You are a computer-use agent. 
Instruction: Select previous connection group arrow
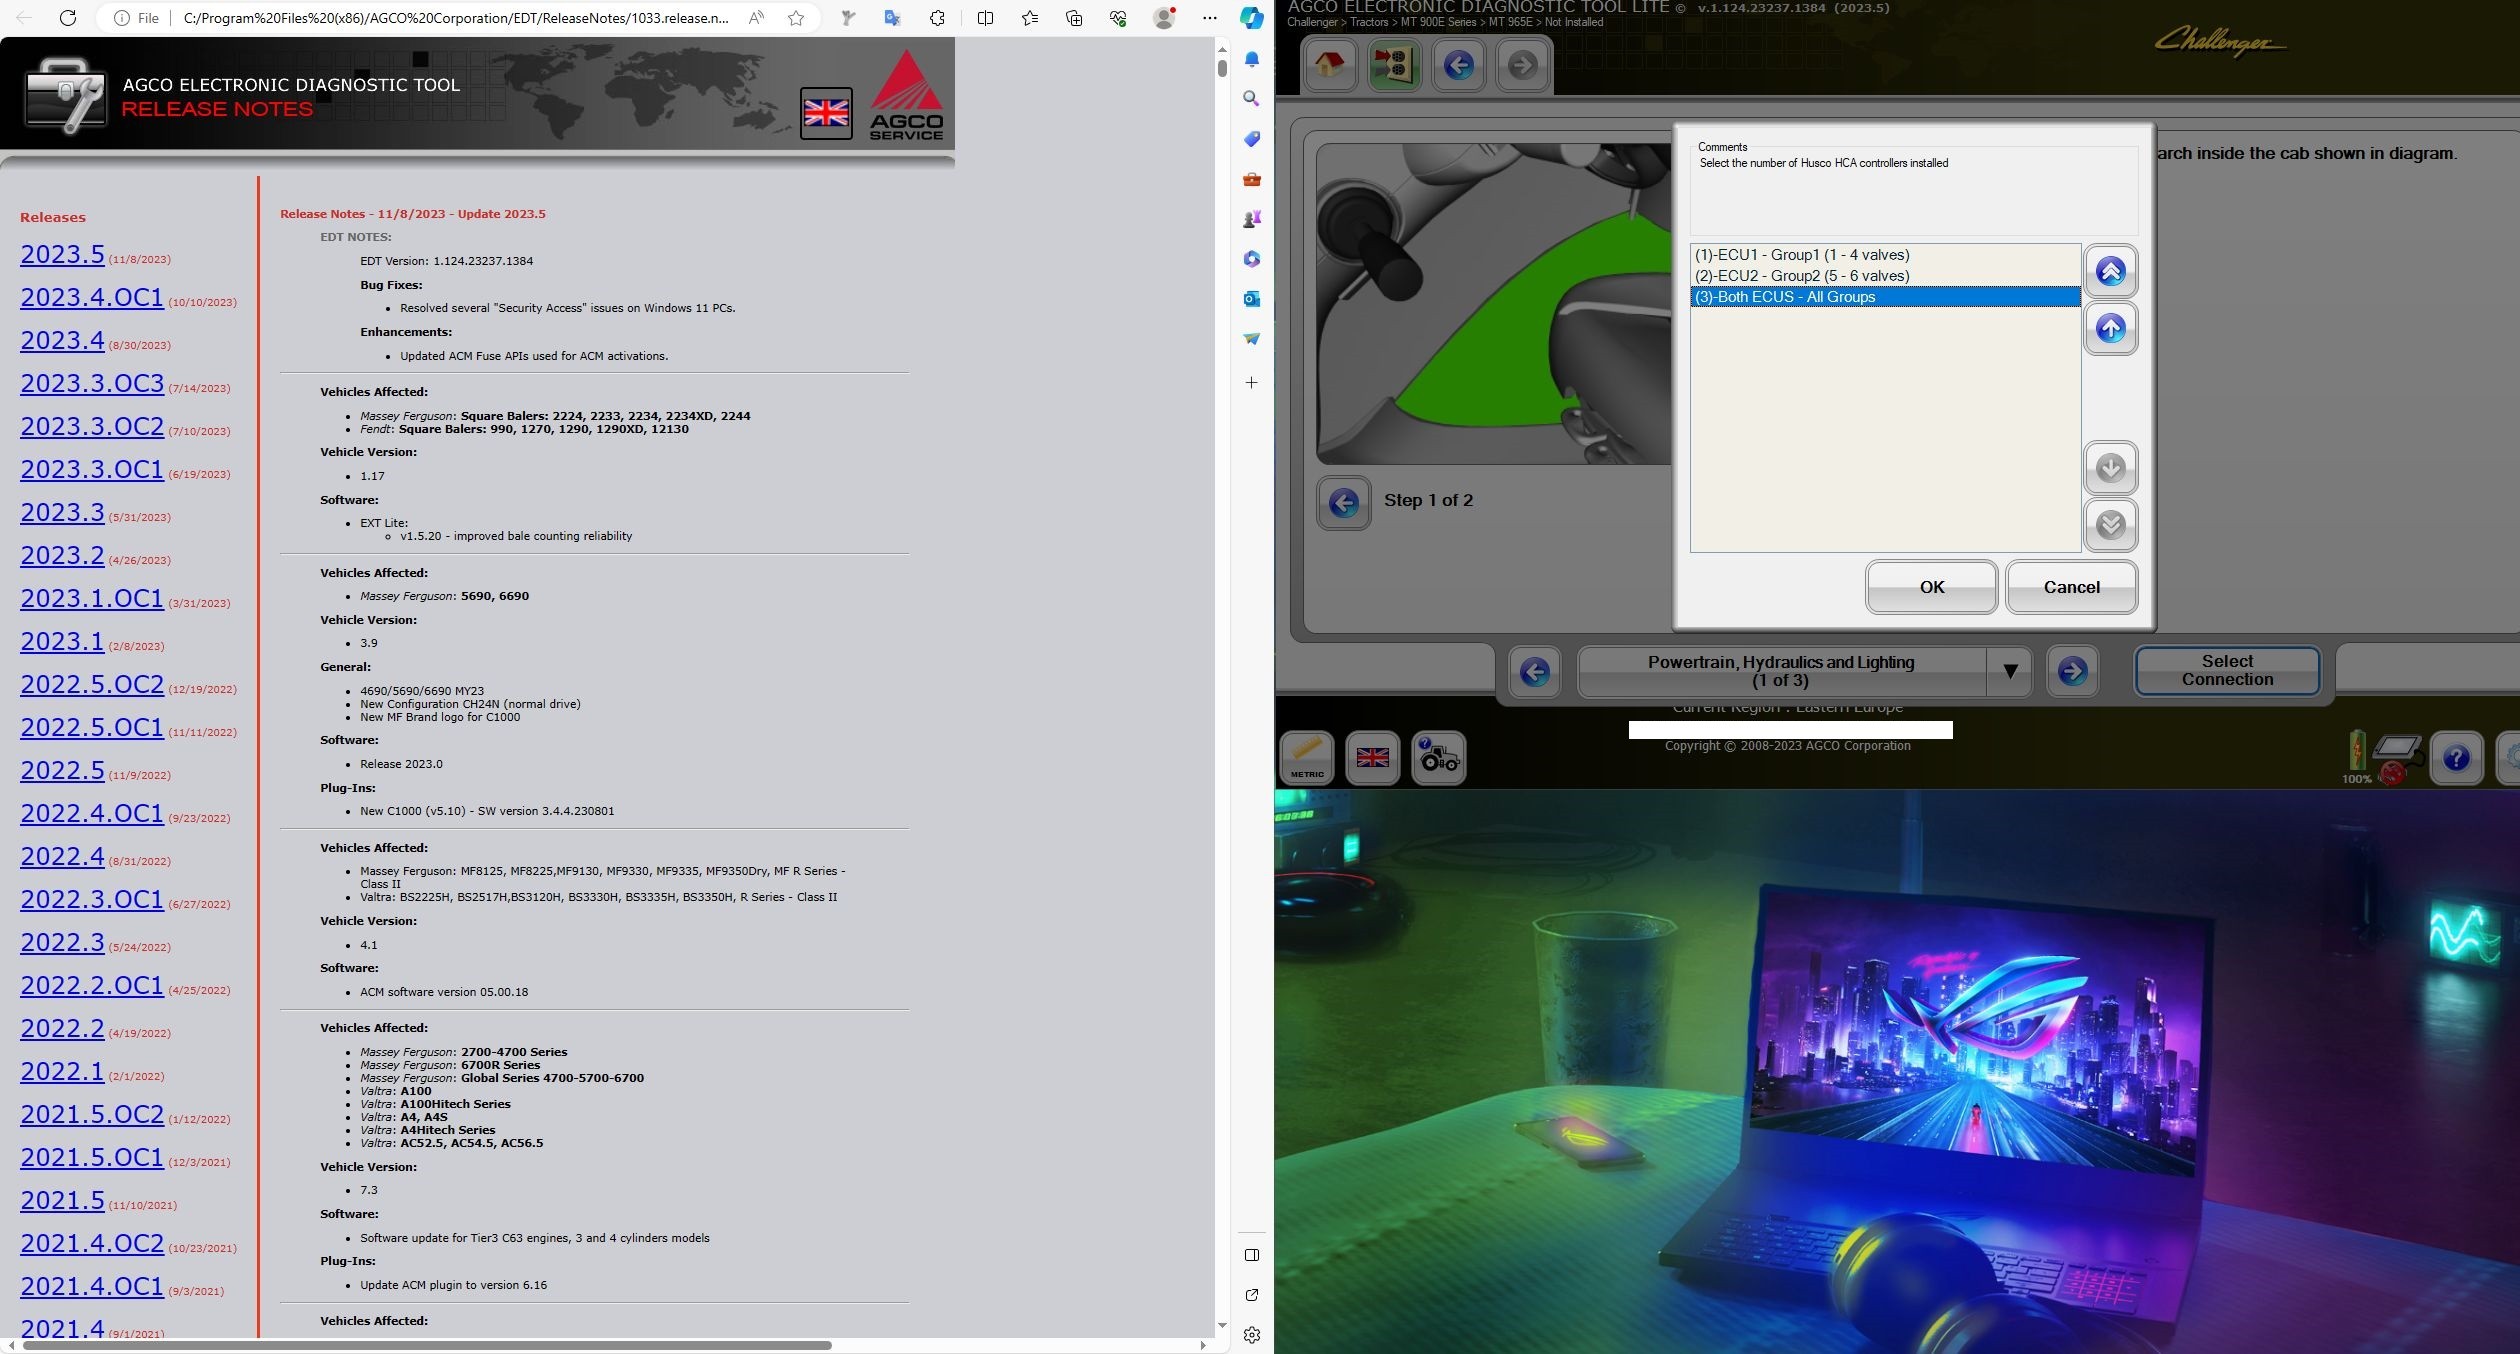coord(1535,671)
